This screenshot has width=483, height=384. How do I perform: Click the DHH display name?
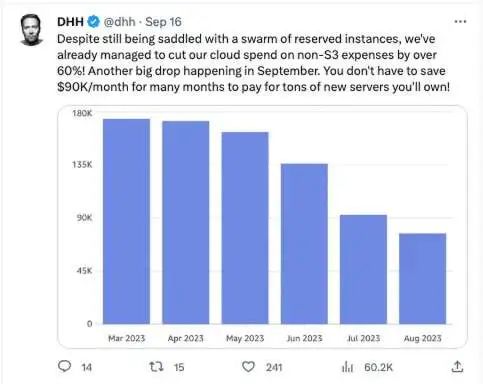70,22
